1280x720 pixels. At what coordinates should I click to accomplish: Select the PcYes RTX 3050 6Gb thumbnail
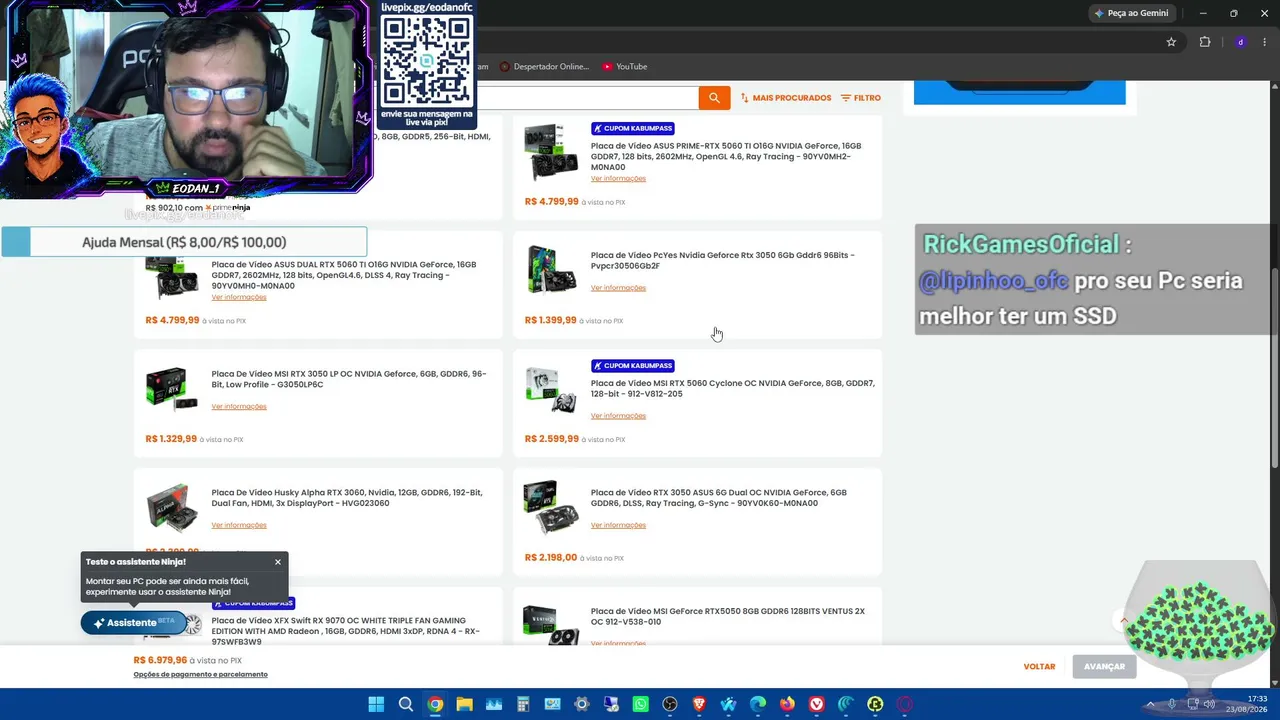click(551, 269)
